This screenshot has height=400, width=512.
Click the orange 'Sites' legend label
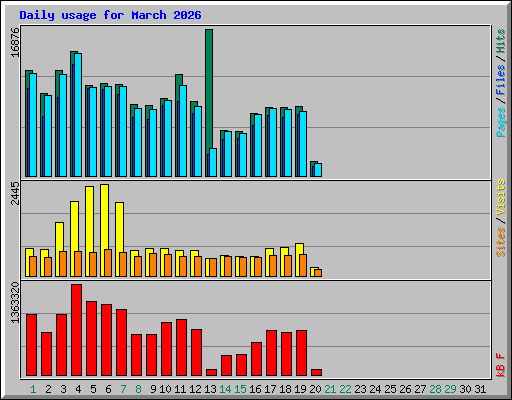500,242
